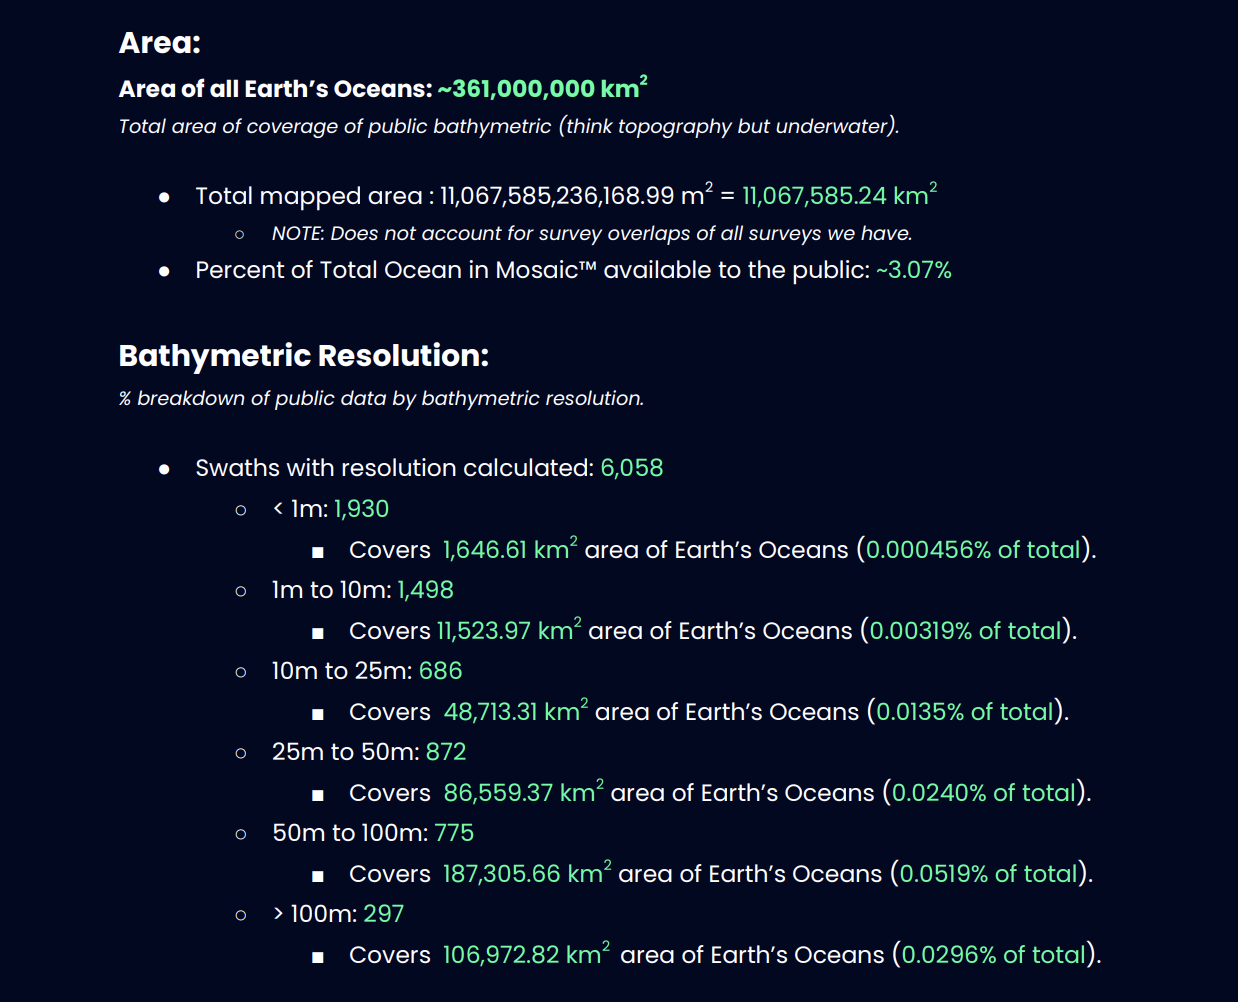Select the '~3.07%' percentage value
The image size is (1238, 1002).
tap(914, 270)
